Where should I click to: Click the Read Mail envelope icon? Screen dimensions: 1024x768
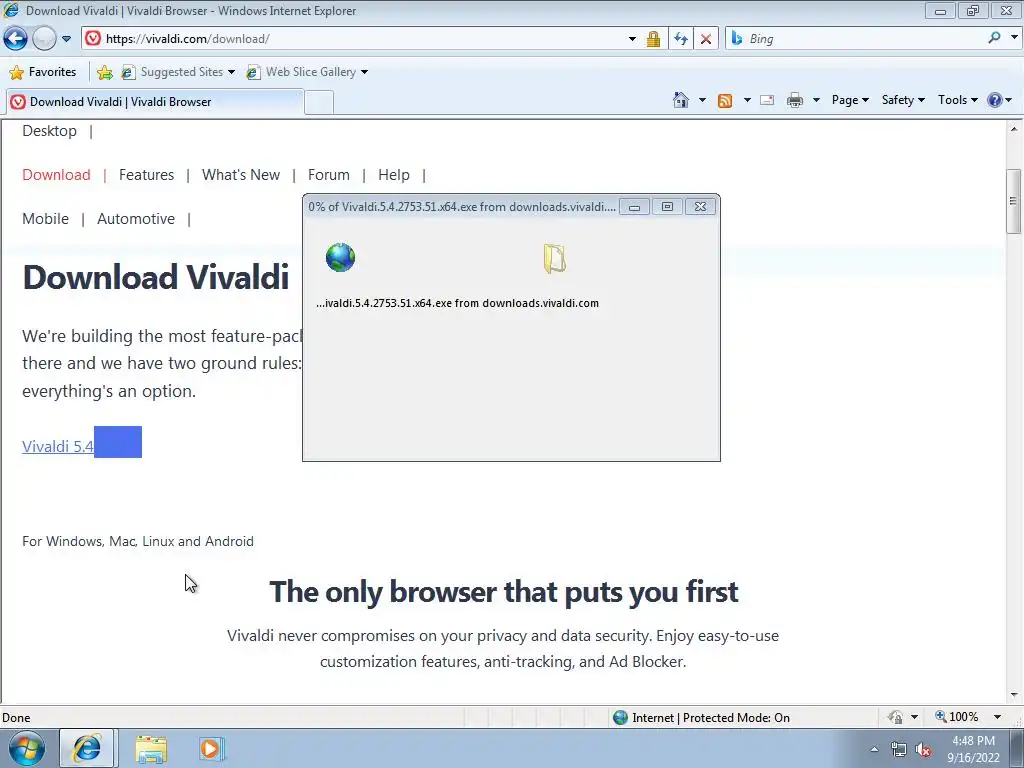tap(767, 100)
